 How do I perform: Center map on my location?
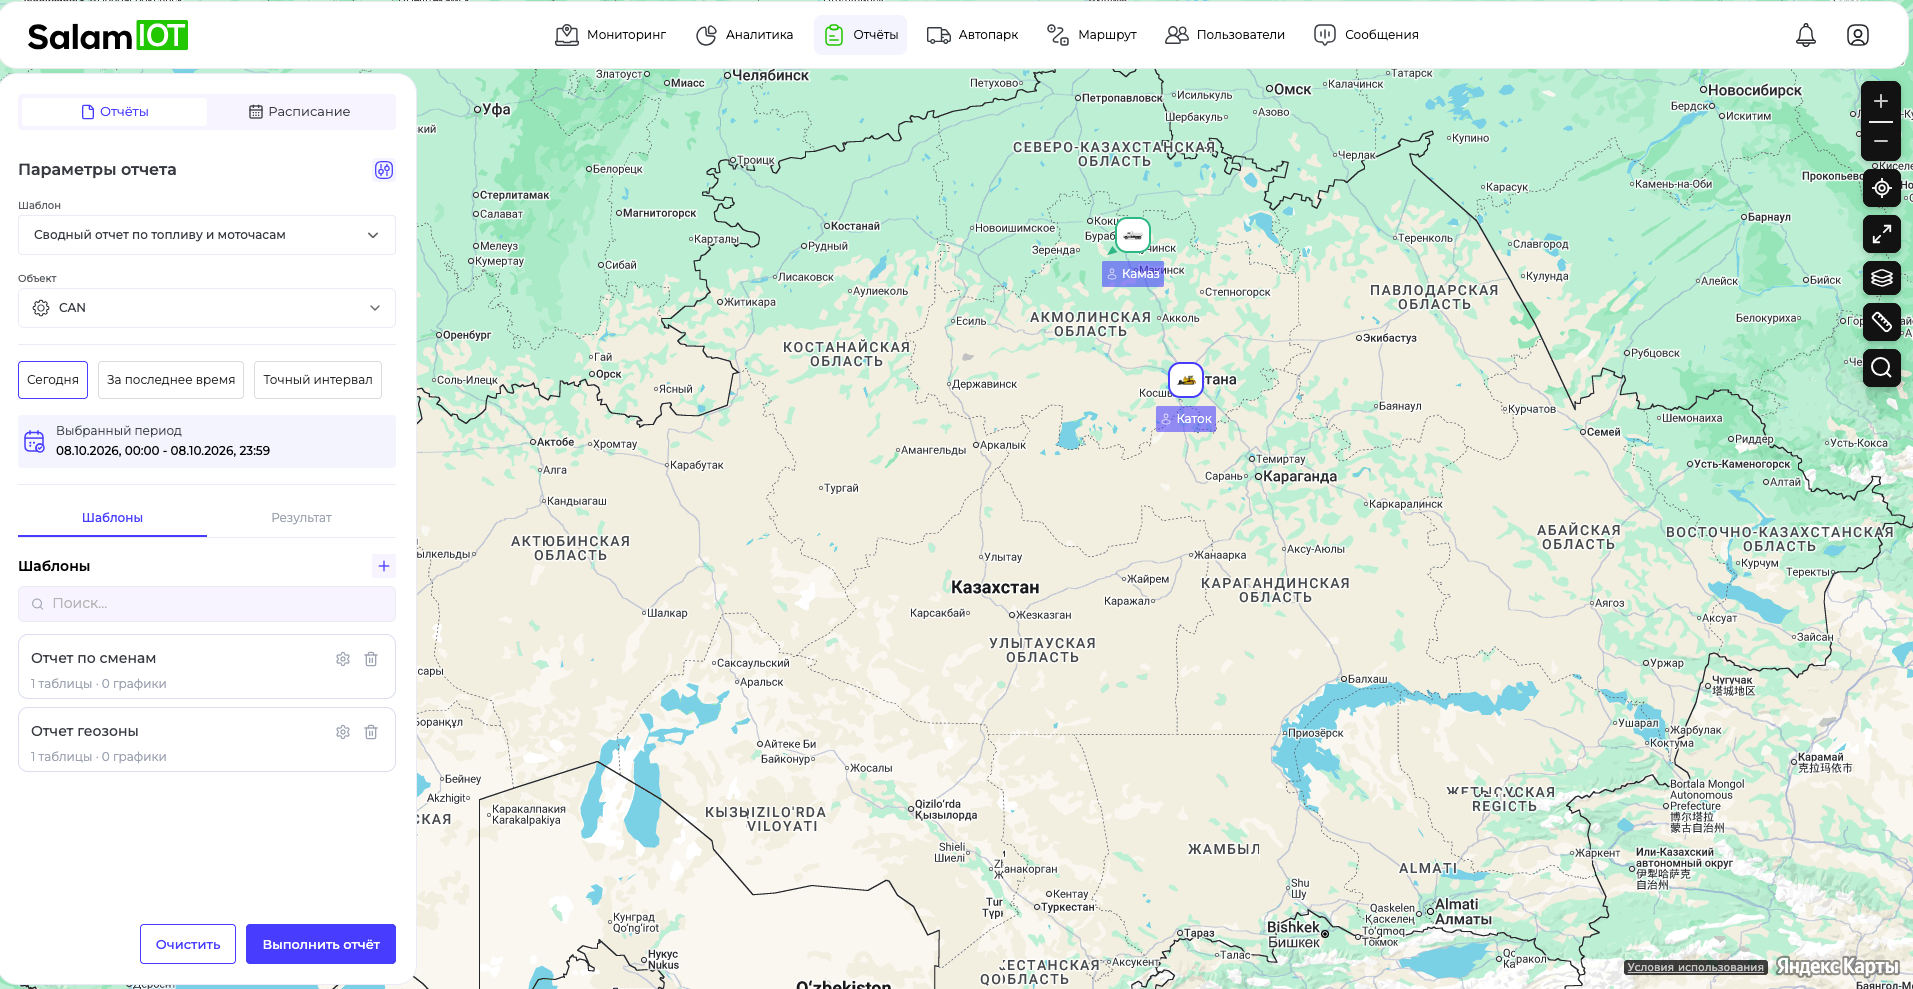[x=1881, y=188]
